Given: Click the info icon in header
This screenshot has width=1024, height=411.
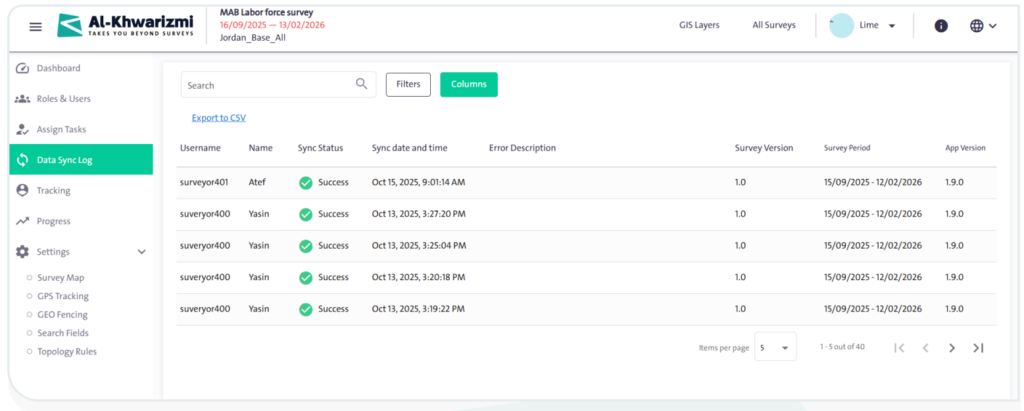Looking at the screenshot, I should coord(940,26).
